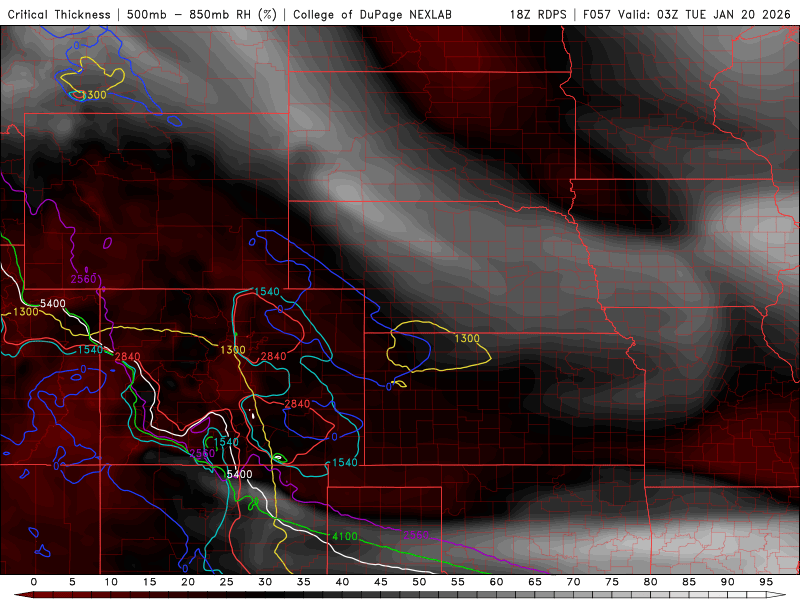Click the "60" tick on the color bar
This screenshot has height=600, width=800.
[496, 582]
